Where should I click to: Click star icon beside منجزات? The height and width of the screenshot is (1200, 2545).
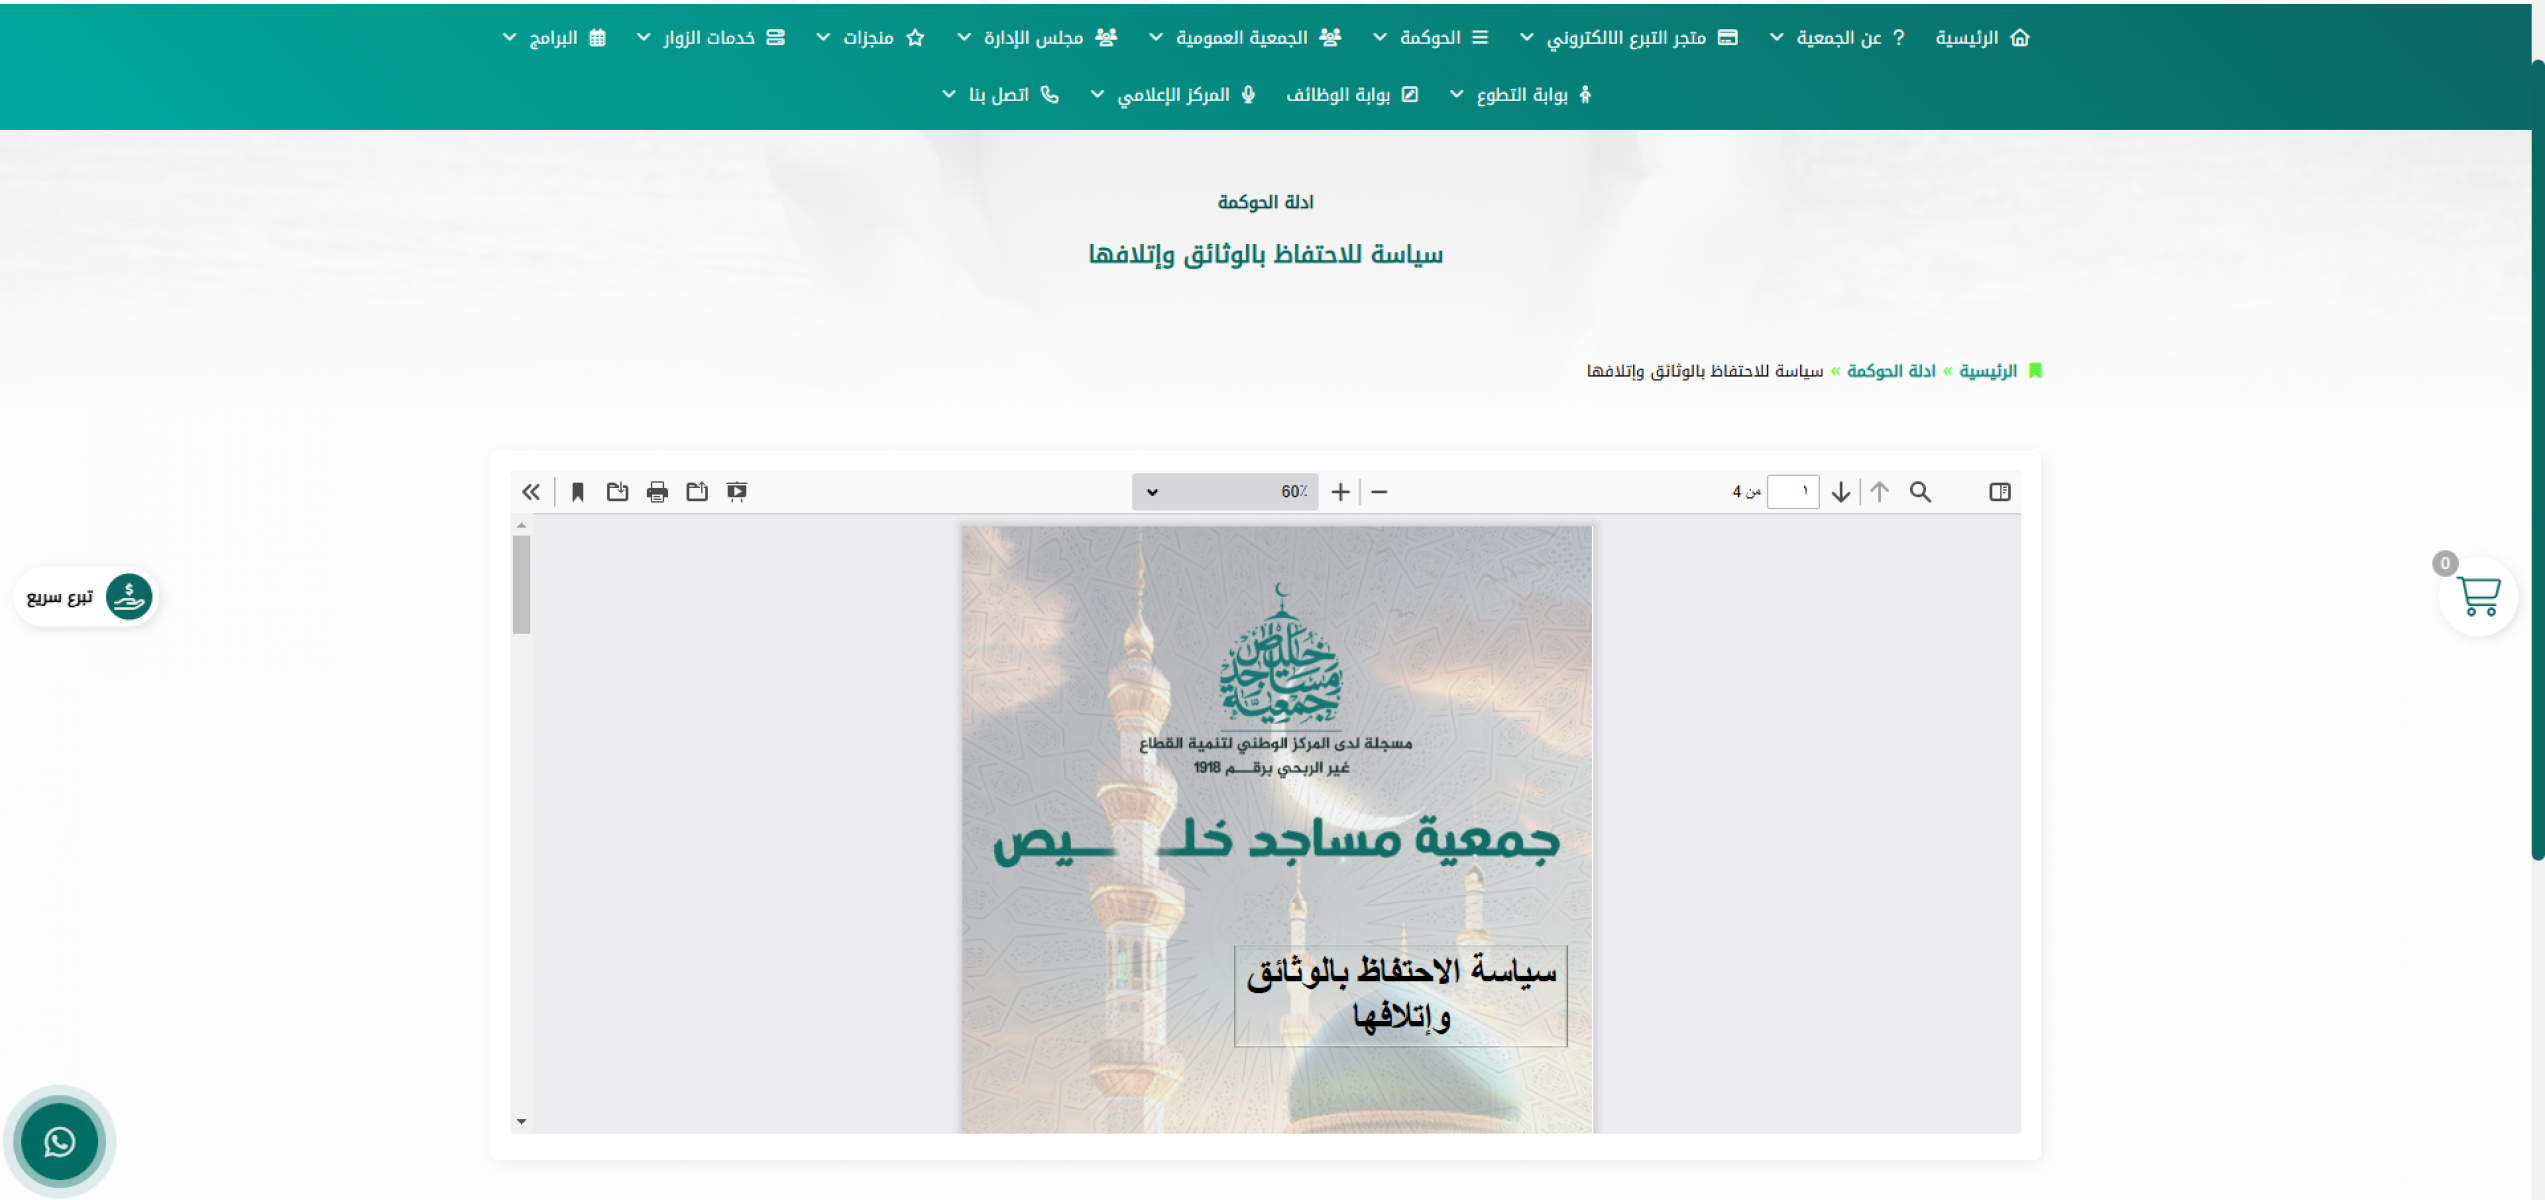click(915, 38)
